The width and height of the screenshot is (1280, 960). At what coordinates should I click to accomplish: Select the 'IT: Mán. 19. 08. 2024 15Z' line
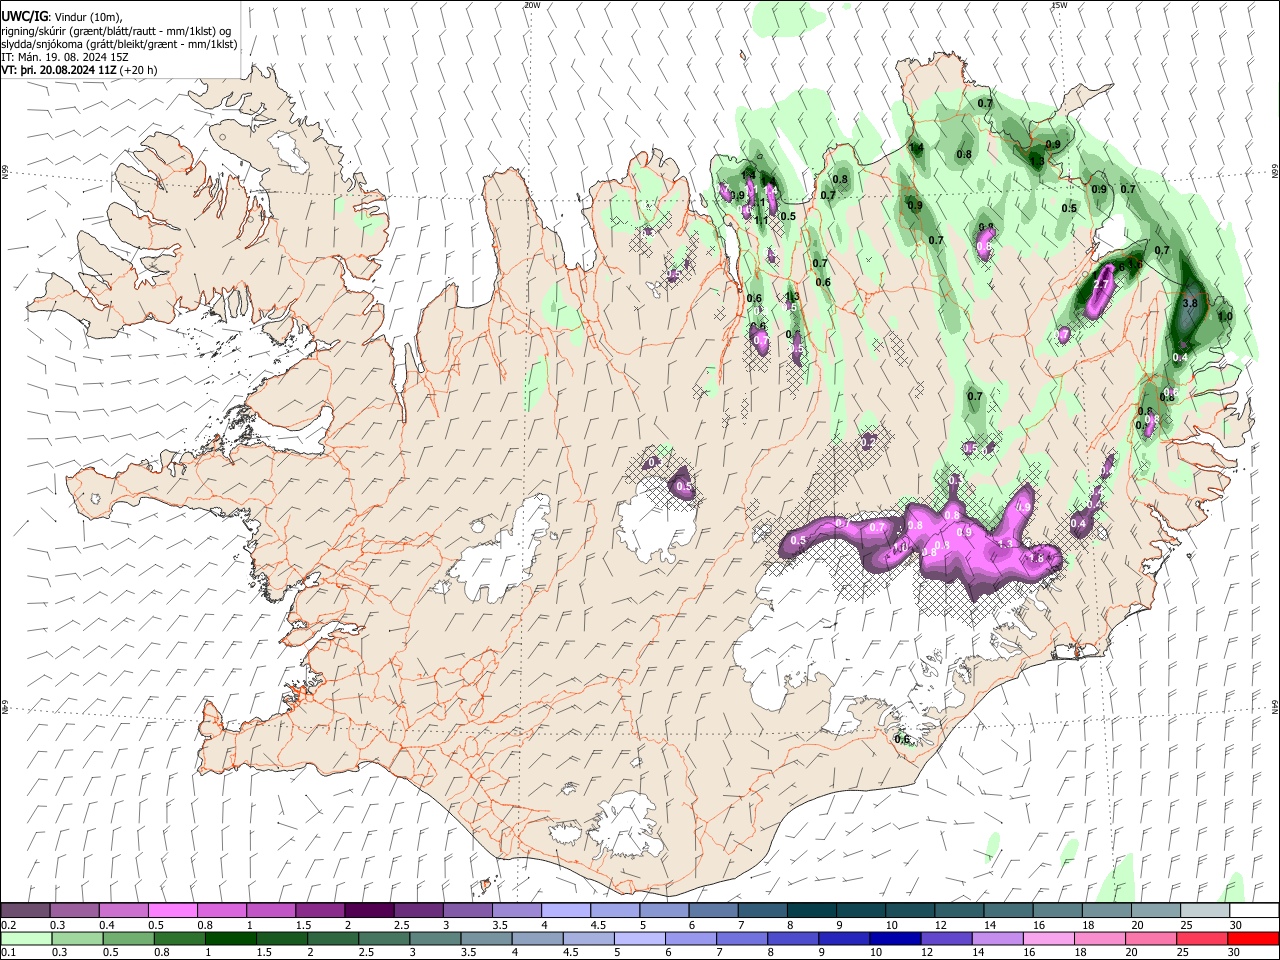(x=66, y=58)
